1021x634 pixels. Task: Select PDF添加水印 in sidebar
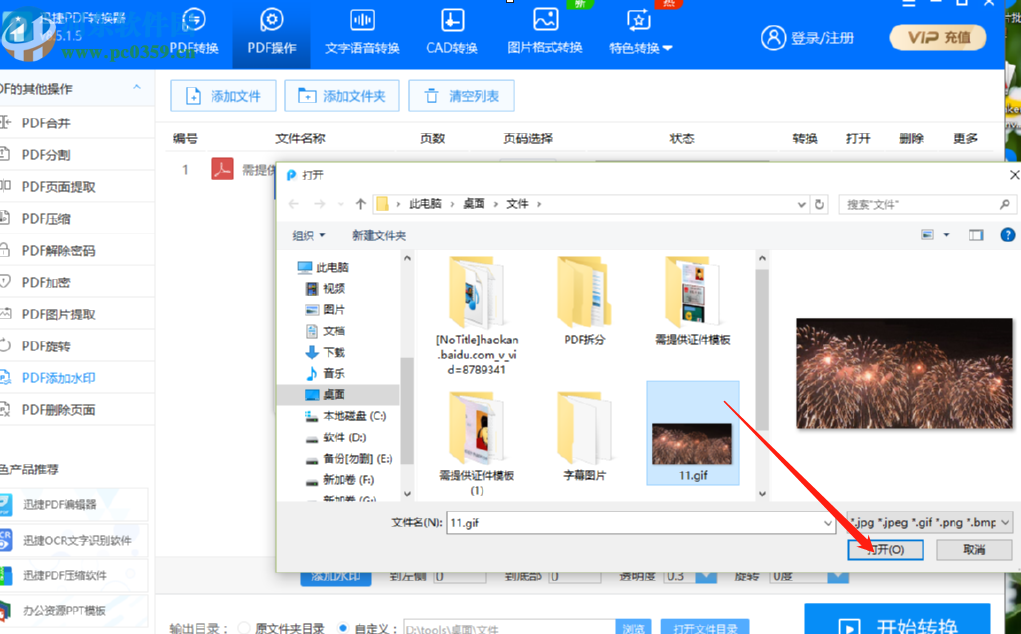pyautogui.click(x=77, y=378)
